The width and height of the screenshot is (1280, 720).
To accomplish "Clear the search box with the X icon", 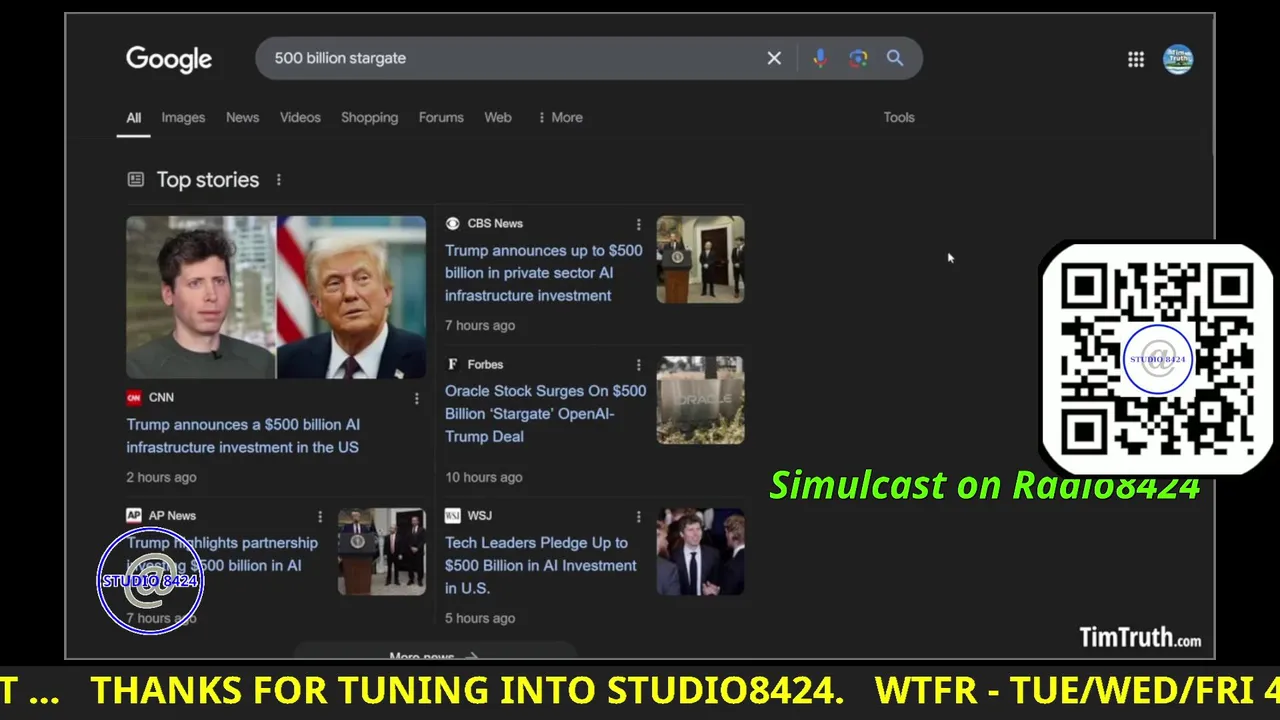I will tap(774, 58).
